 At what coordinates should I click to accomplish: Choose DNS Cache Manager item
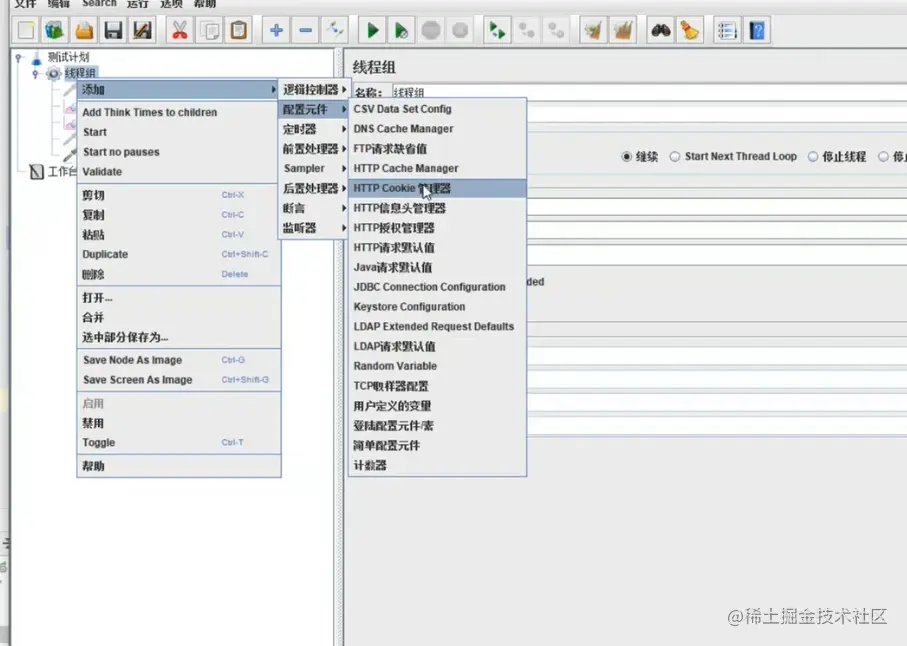(437, 129)
